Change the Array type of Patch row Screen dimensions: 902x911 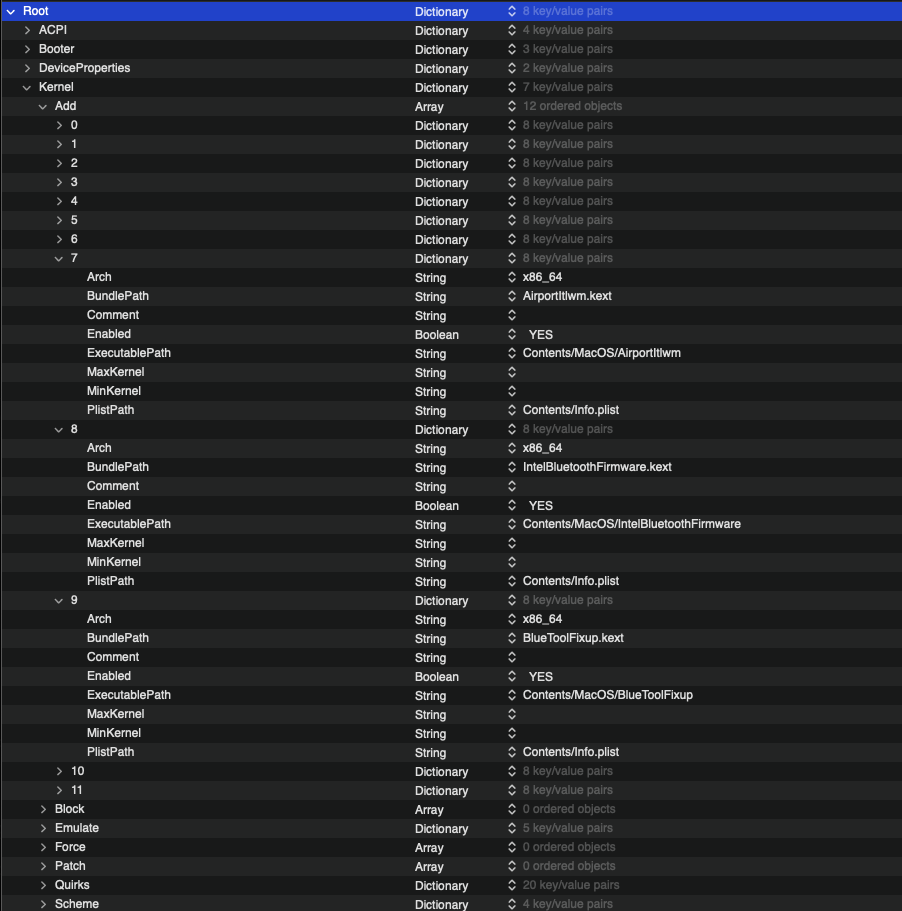pyautogui.click(x=429, y=867)
